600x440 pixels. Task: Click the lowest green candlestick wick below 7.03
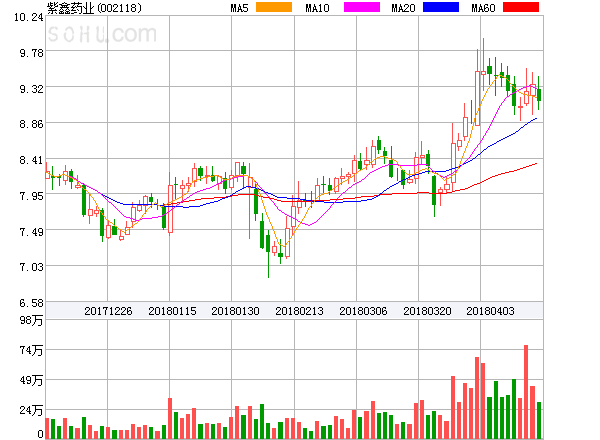[x=268, y=256]
